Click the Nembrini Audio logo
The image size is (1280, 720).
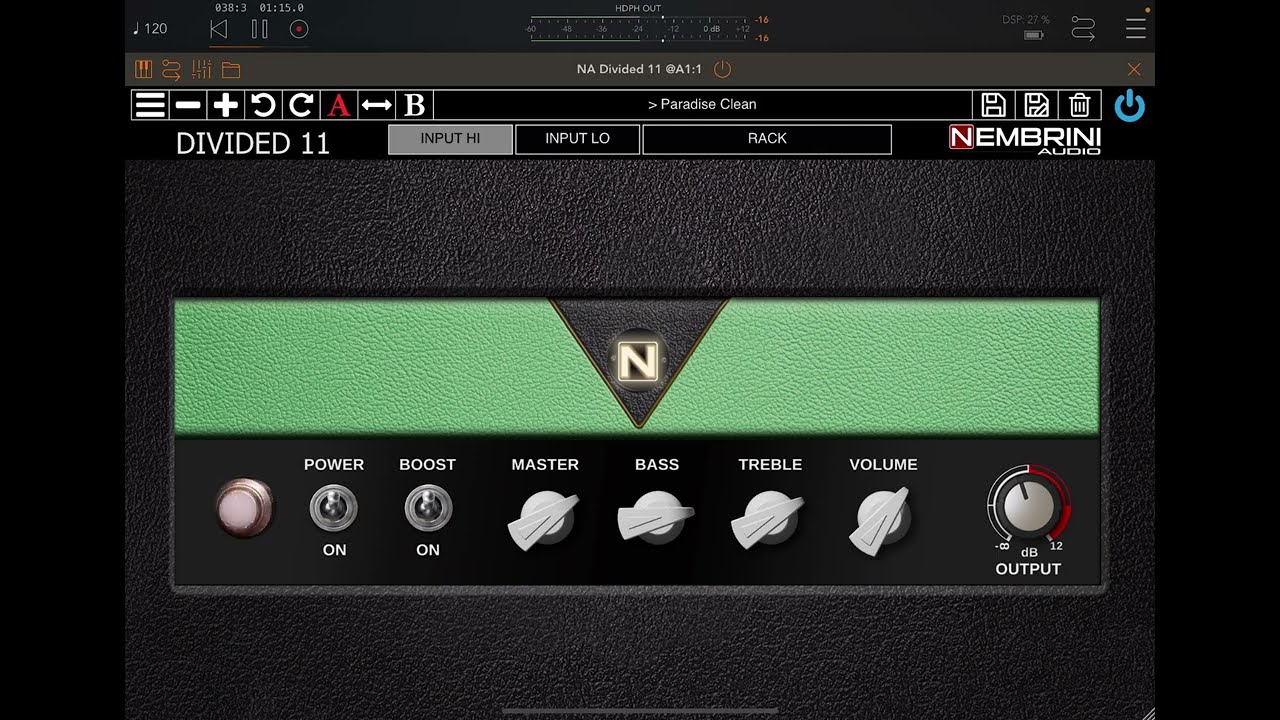point(1025,140)
